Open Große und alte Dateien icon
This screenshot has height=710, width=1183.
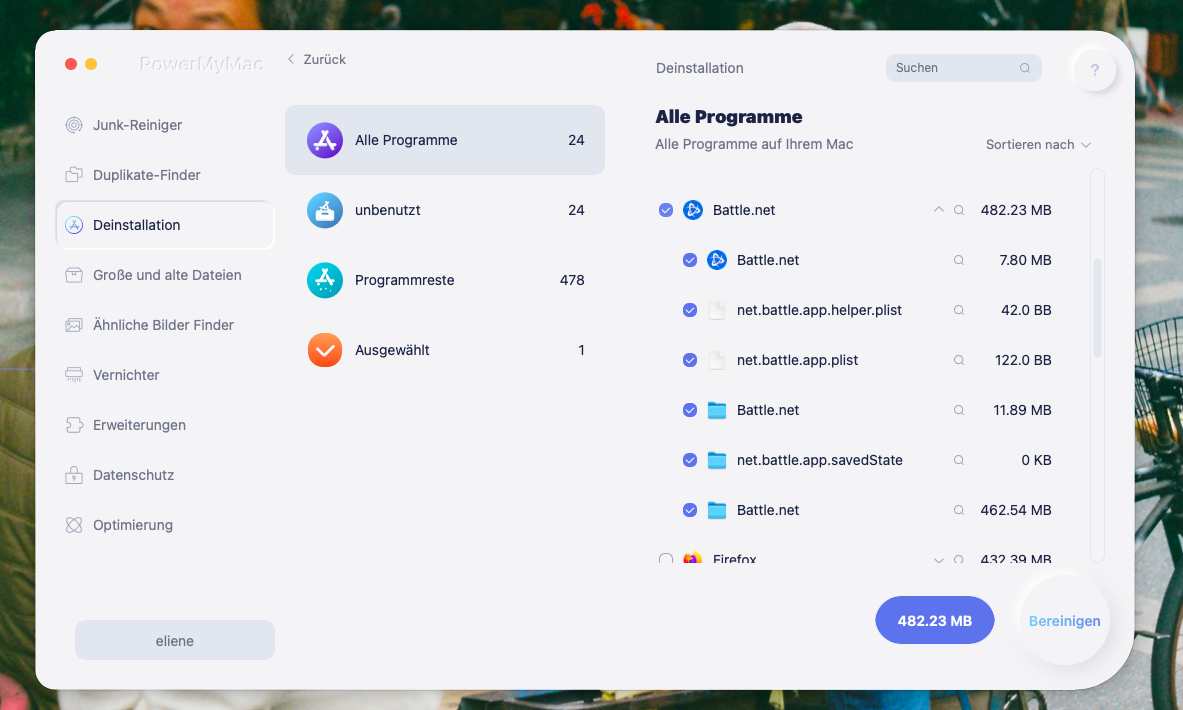(x=74, y=275)
